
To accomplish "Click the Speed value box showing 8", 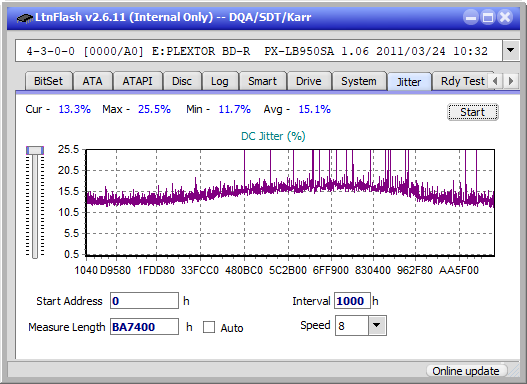I will 352,325.
